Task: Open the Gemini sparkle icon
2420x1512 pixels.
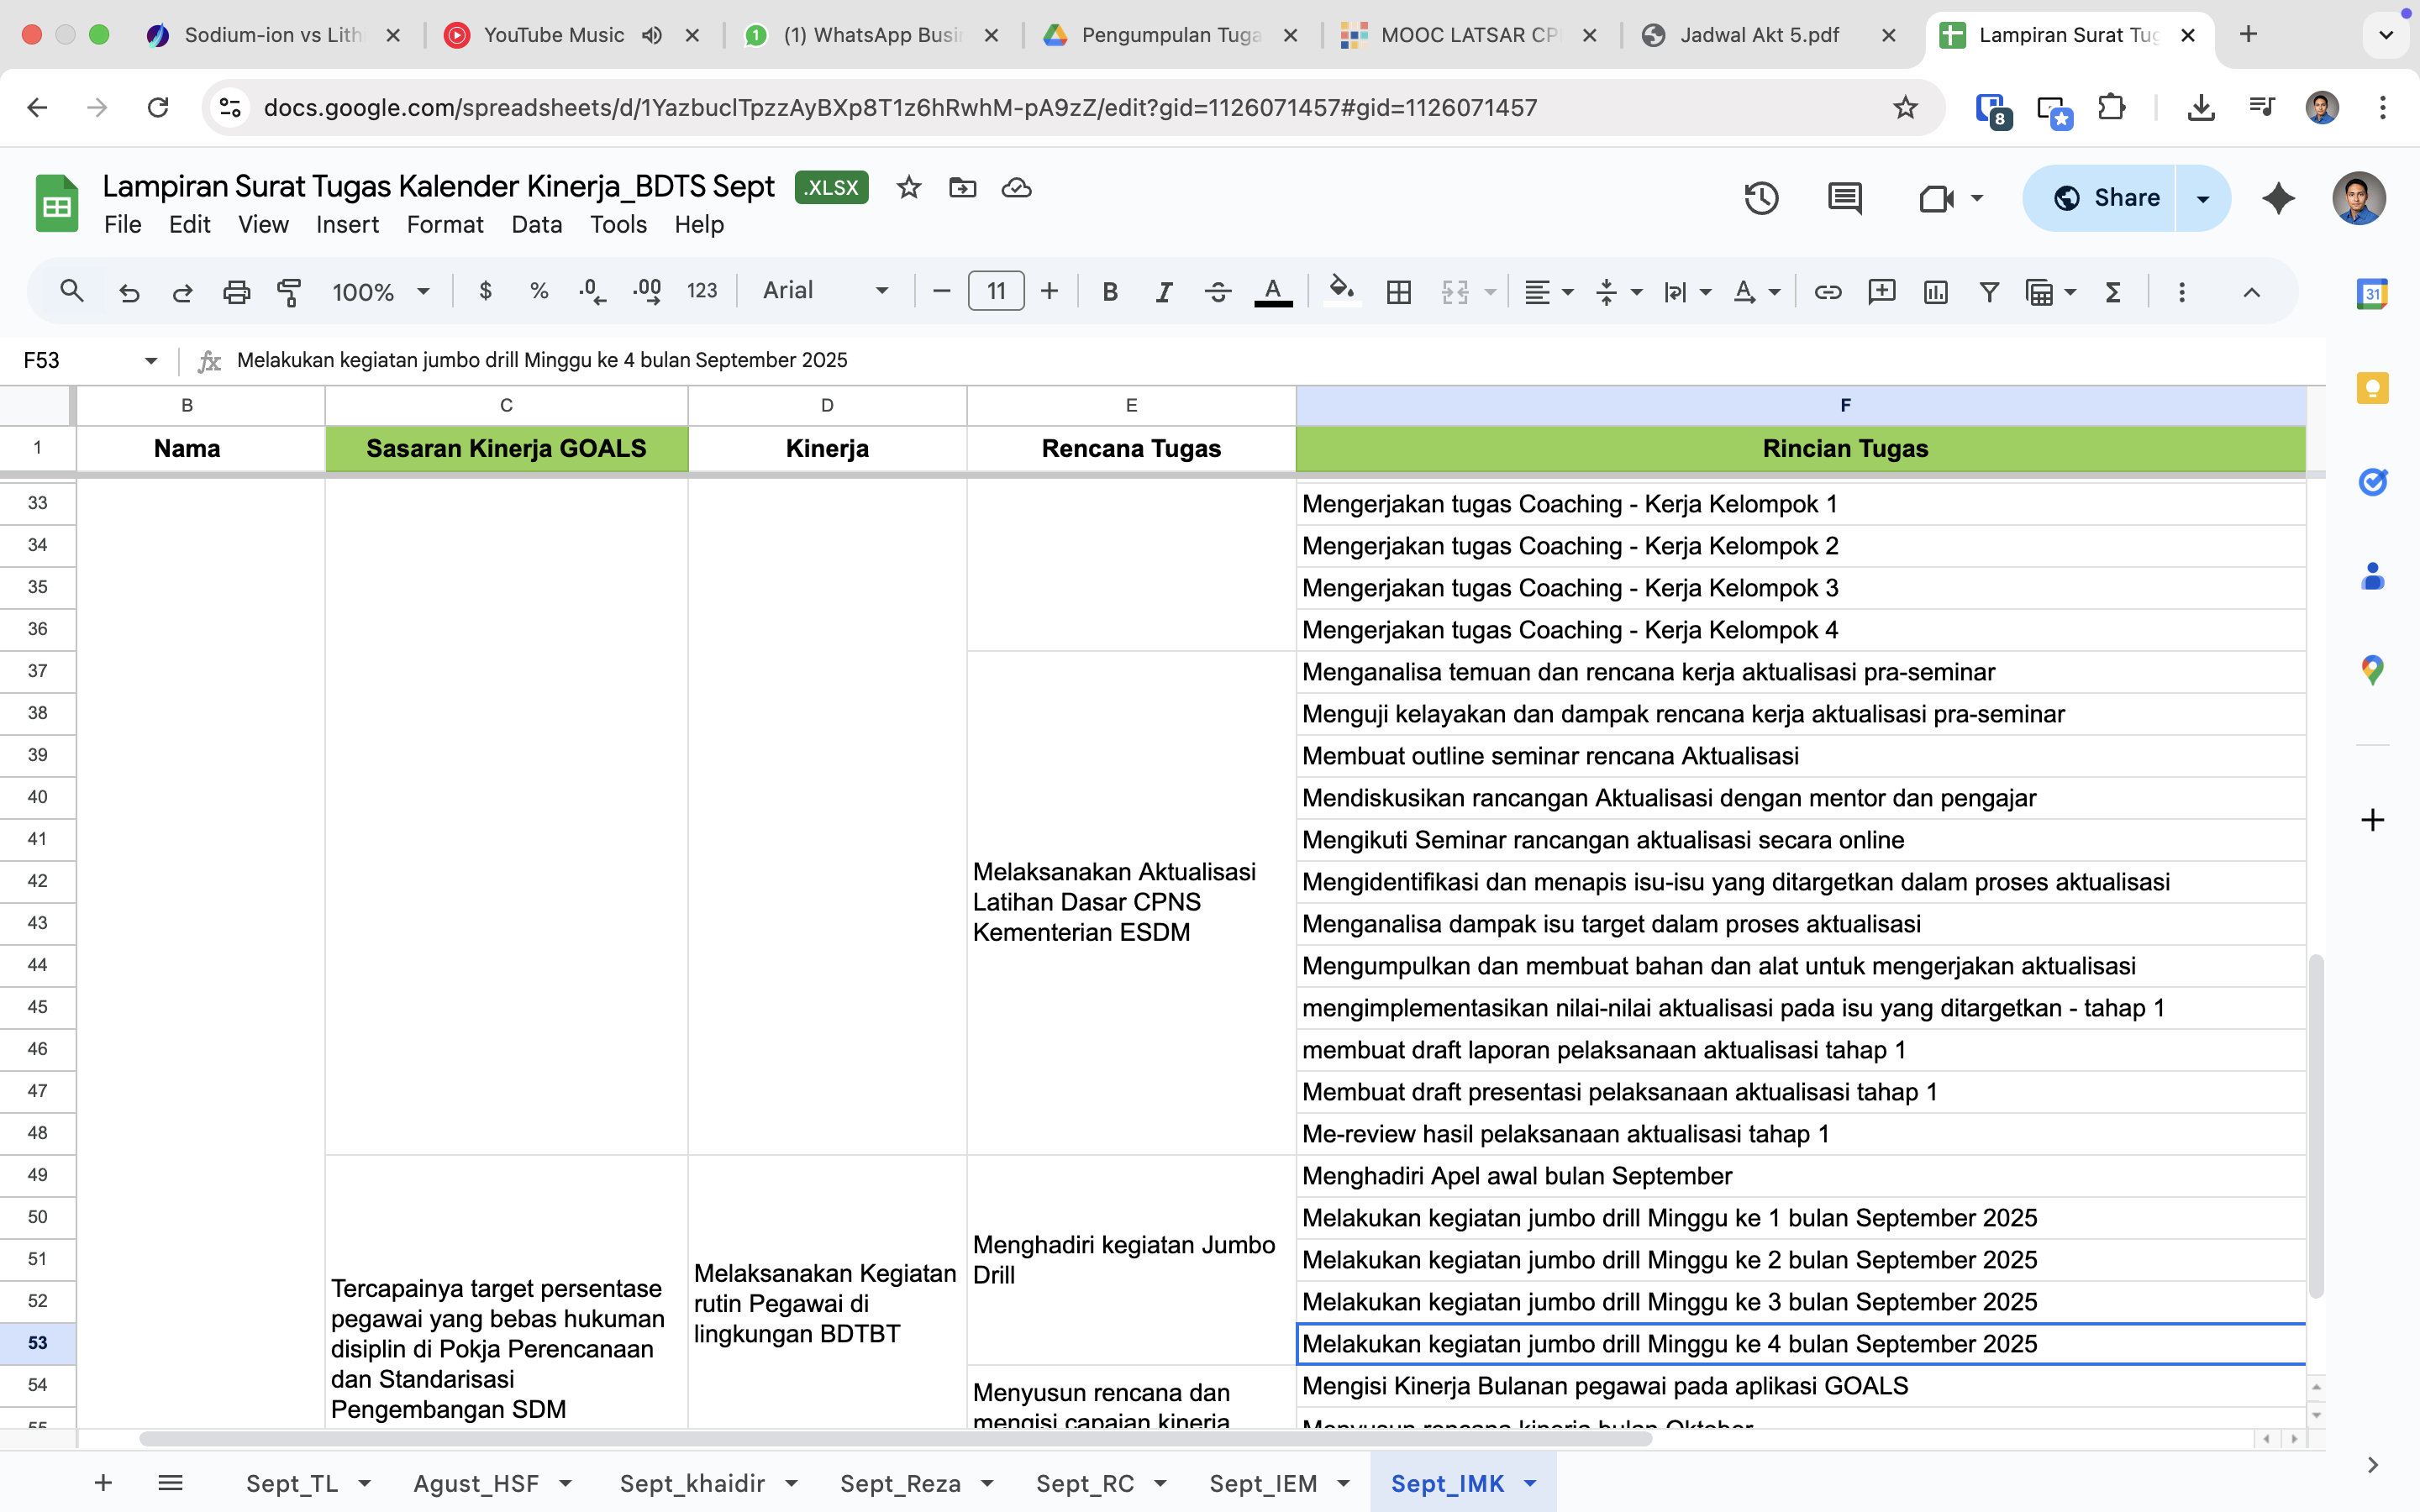Action: (2278, 198)
